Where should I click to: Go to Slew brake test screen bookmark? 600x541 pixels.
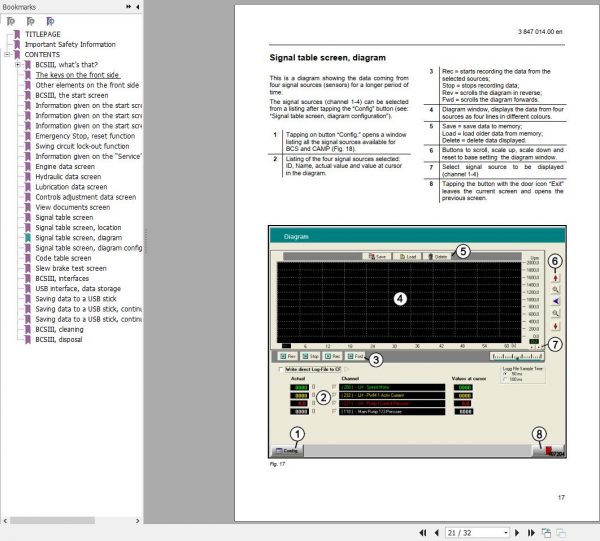coord(71,268)
